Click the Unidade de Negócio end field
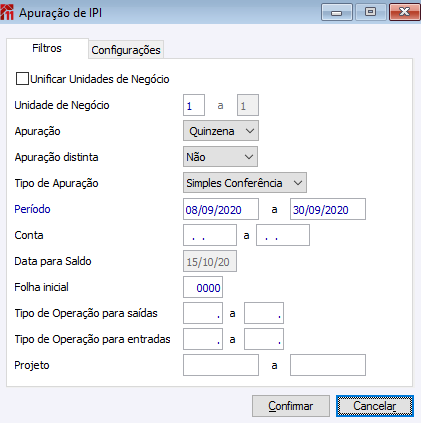 coord(248,105)
